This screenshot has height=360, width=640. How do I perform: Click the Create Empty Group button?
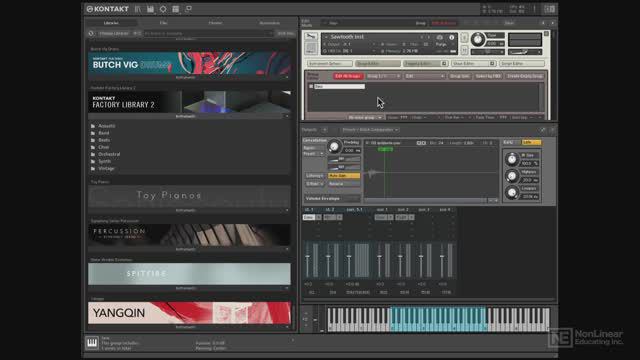pyautogui.click(x=525, y=76)
